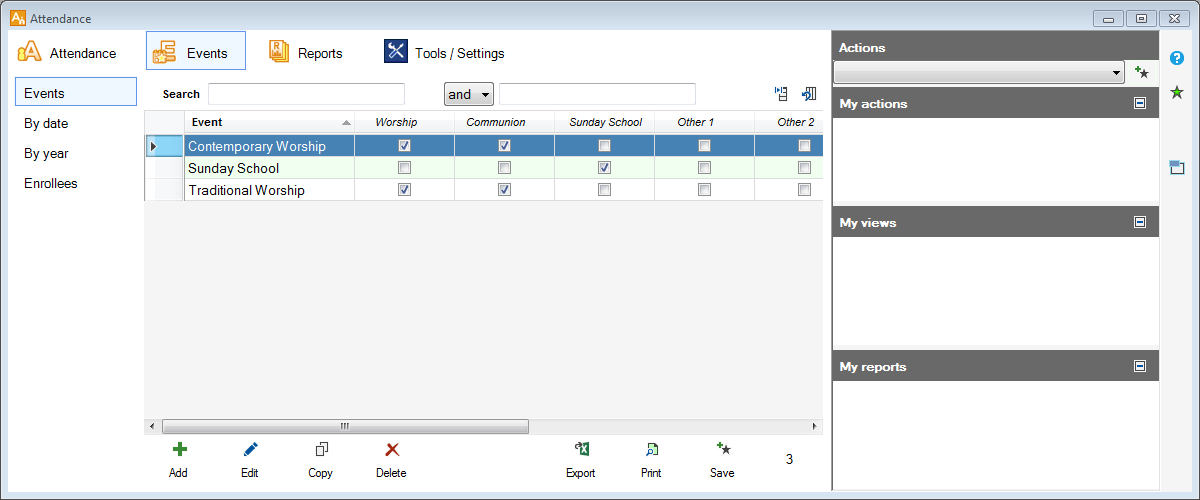This screenshot has width=1200, height=500.
Task: Open Enrollees in the left sidebar
Action: [51, 183]
